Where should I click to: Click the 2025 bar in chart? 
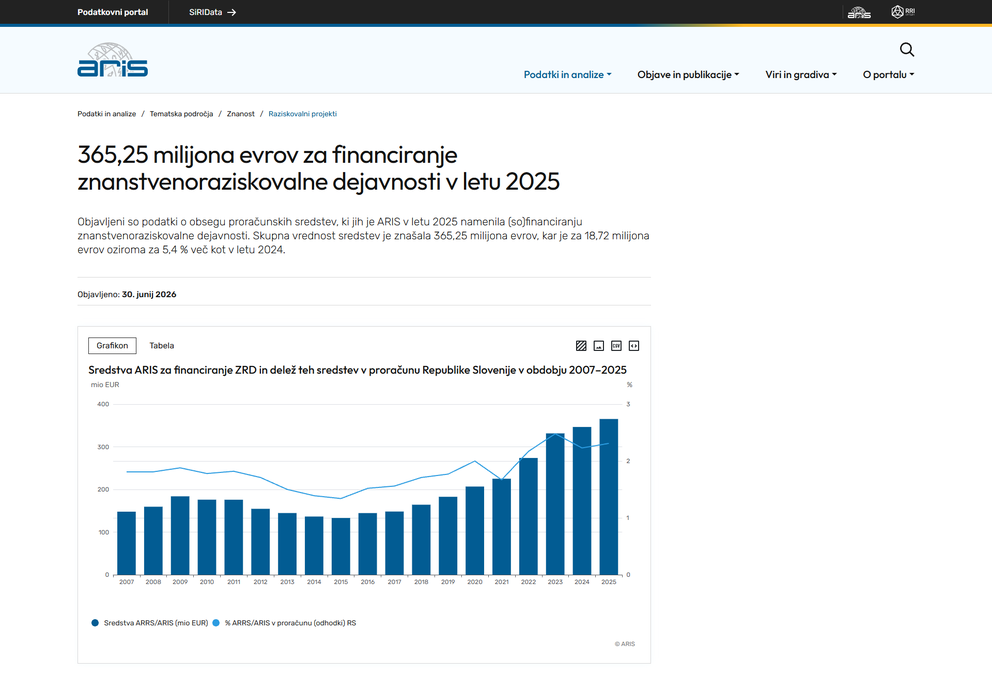click(609, 497)
